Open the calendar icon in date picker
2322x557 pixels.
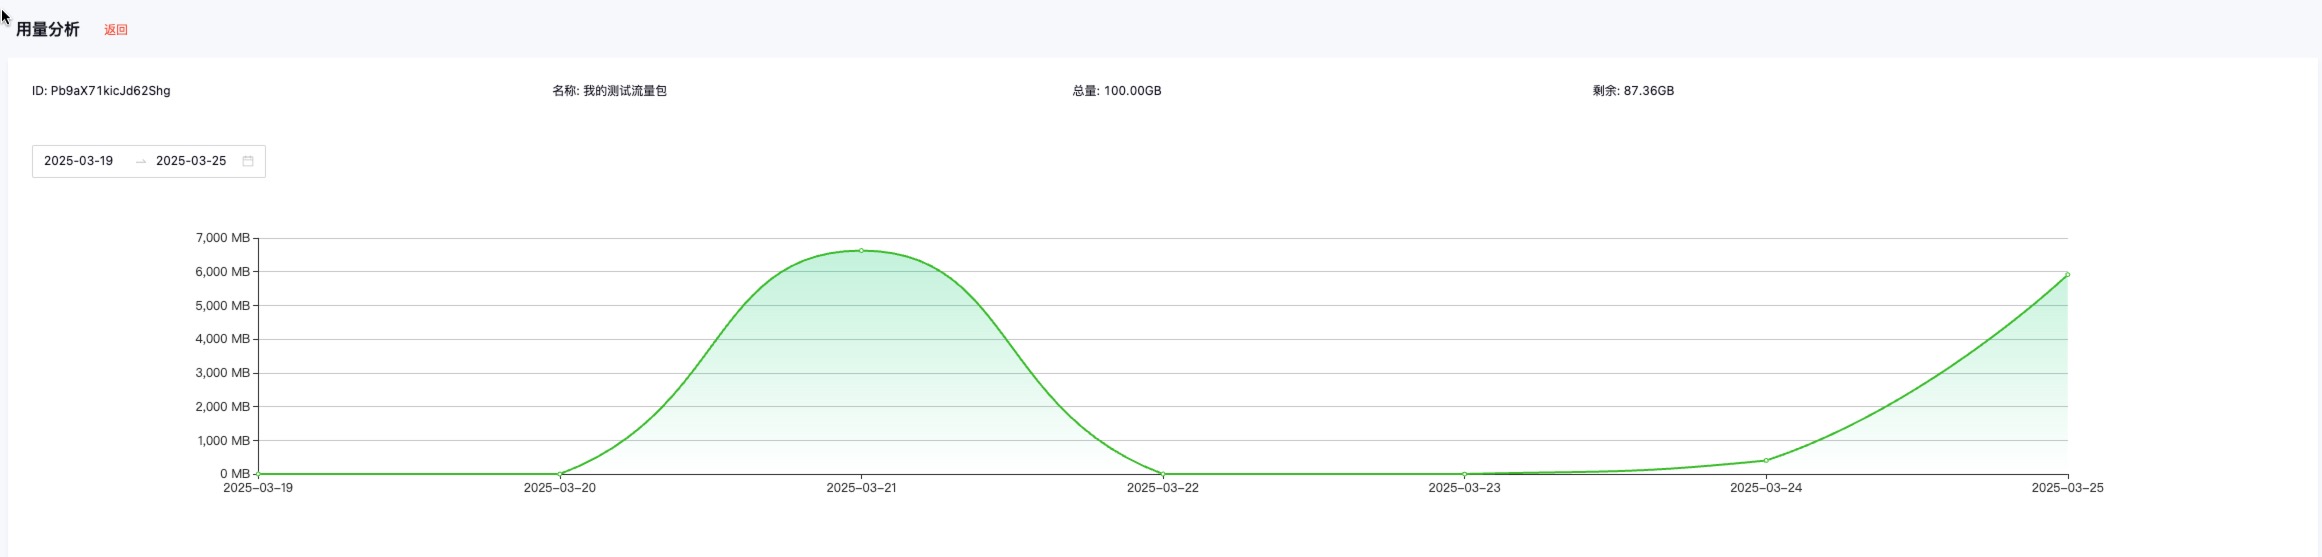point(248,161)
